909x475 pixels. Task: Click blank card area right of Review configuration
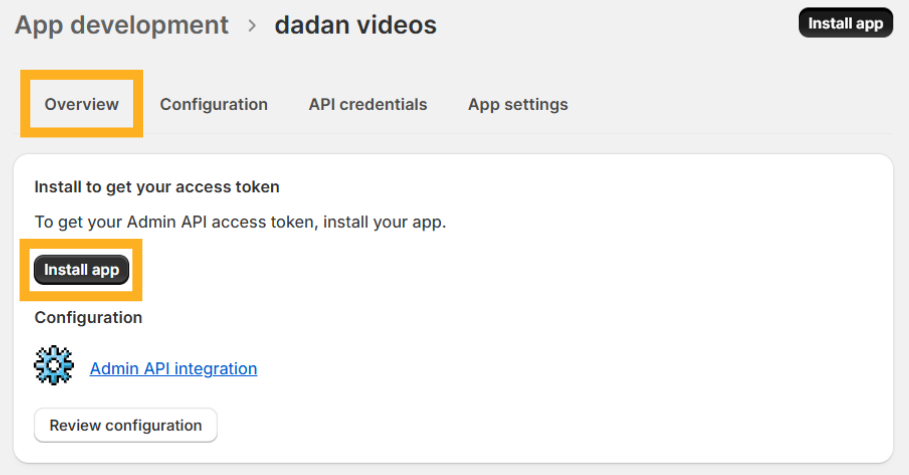pos(550,425)
